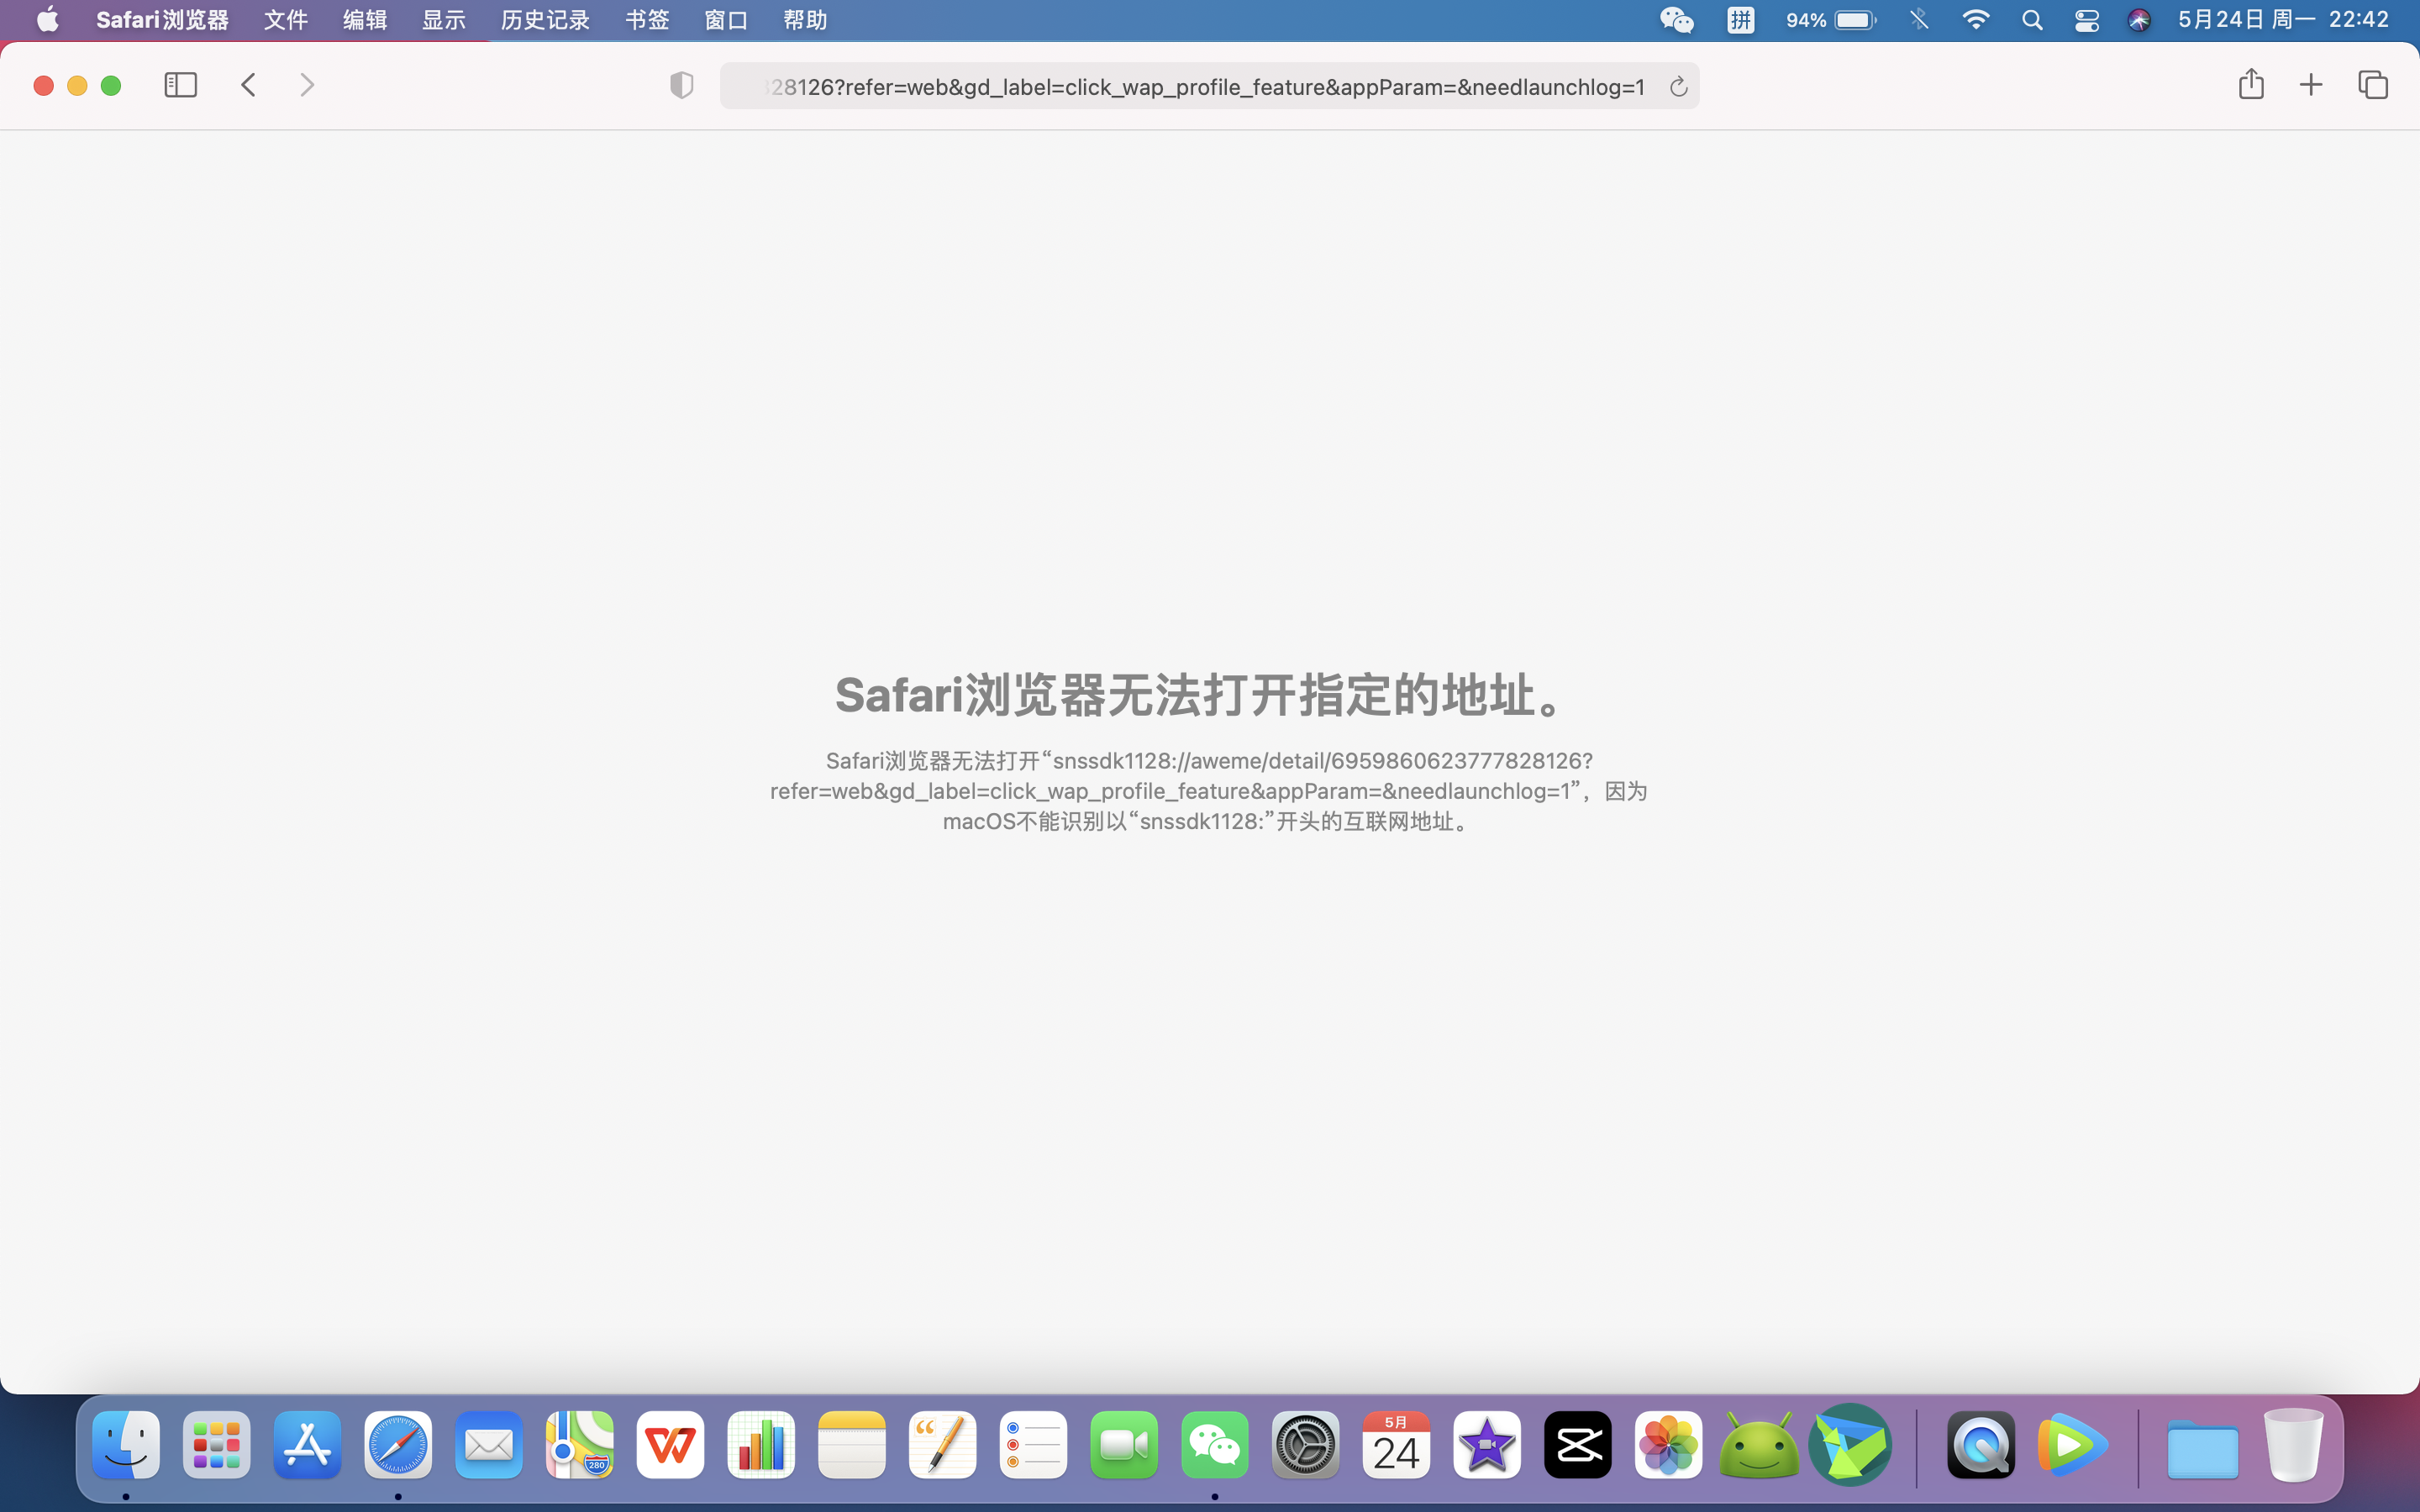Image resolution: width=2420 pixels, height=1512 pixels.
Task: Open System Preferences from the Dock
Action: coord(1306,1445)
